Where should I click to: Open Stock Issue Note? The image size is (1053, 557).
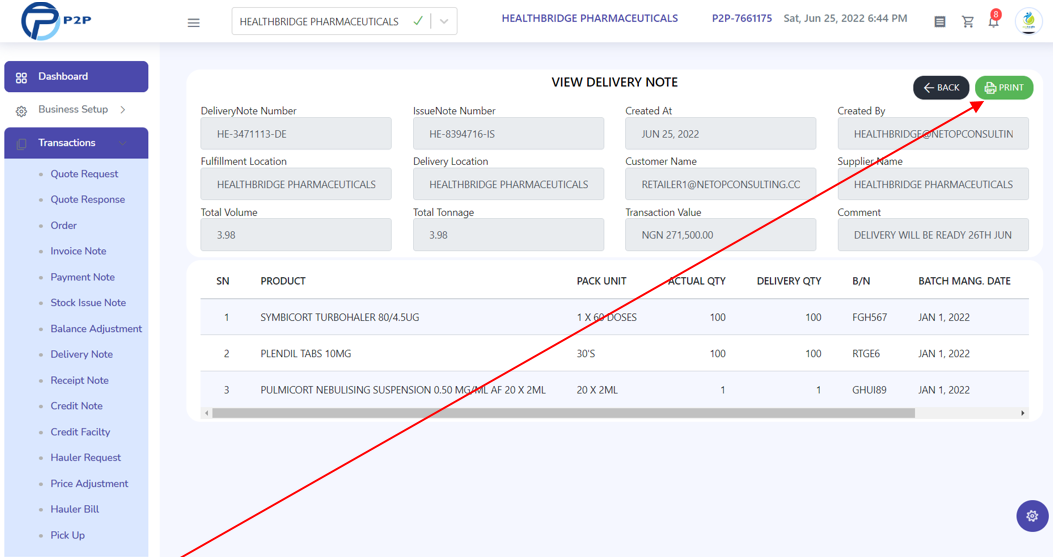[x=88, y=302]
